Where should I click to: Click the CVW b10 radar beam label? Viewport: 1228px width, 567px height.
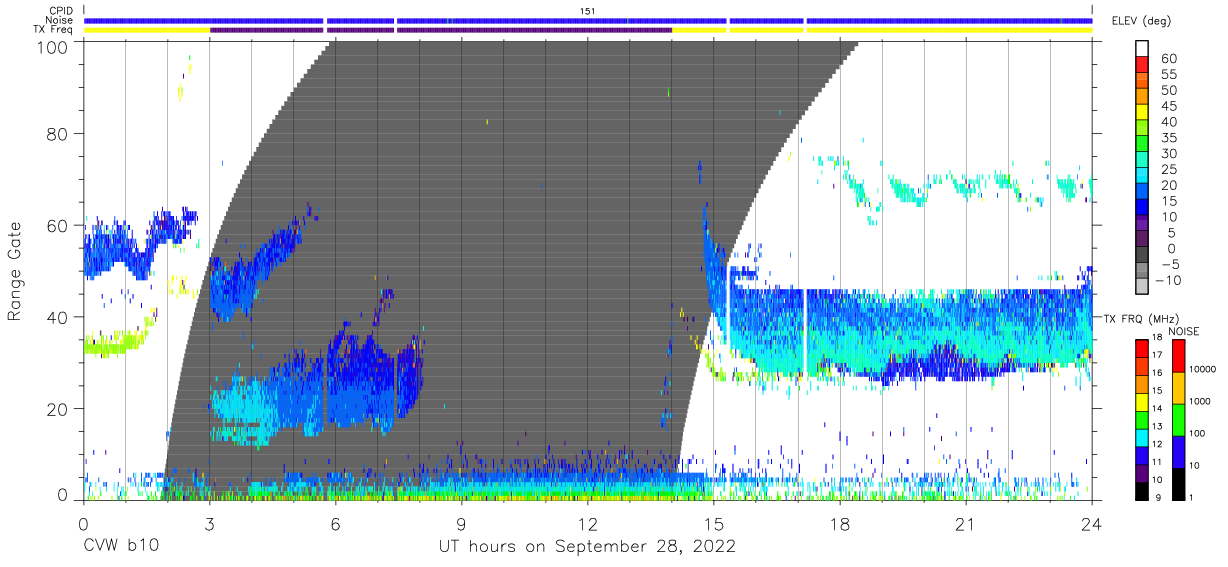point(120,547)
